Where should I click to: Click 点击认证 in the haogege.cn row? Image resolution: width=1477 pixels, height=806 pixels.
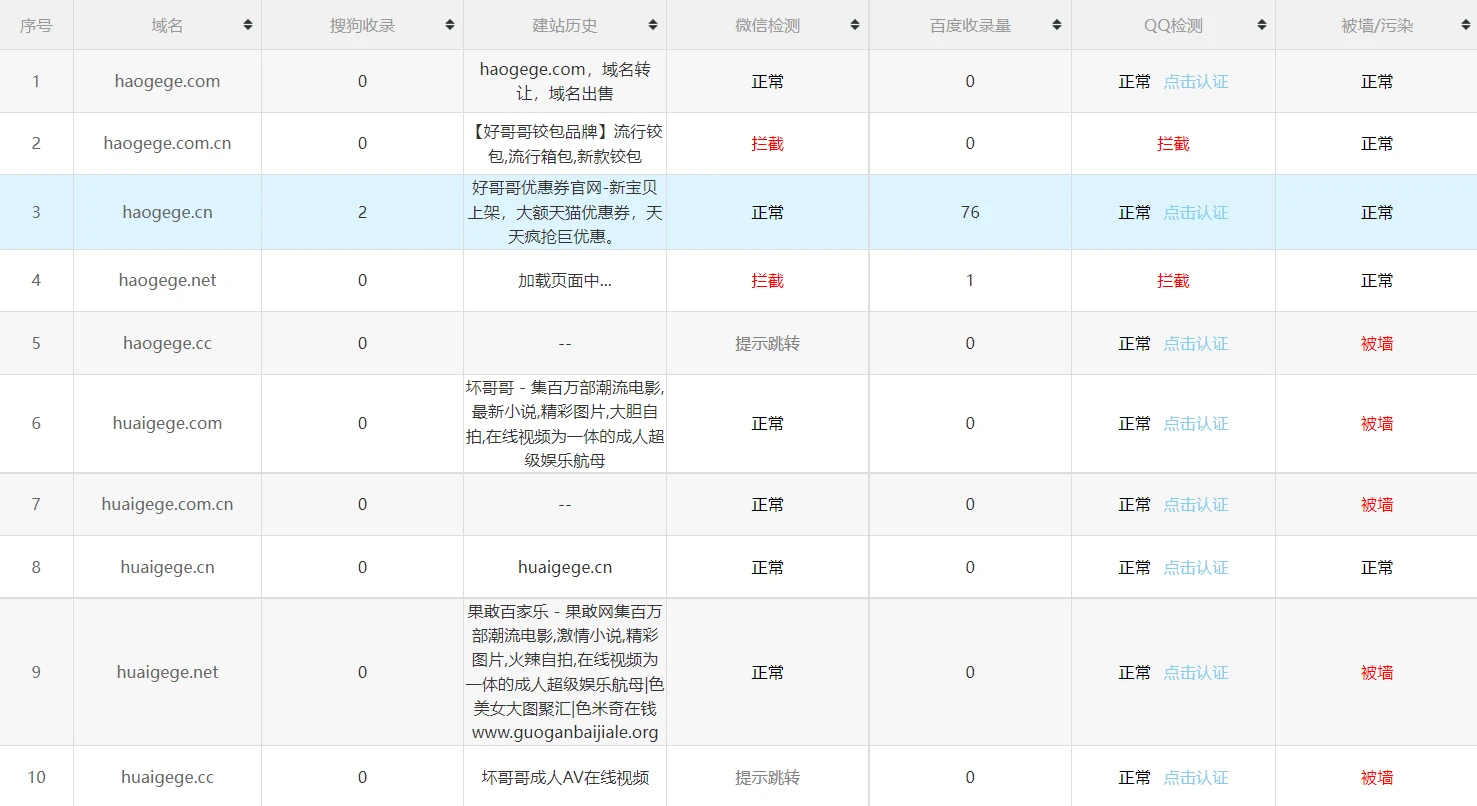[x=1195, y=213]
